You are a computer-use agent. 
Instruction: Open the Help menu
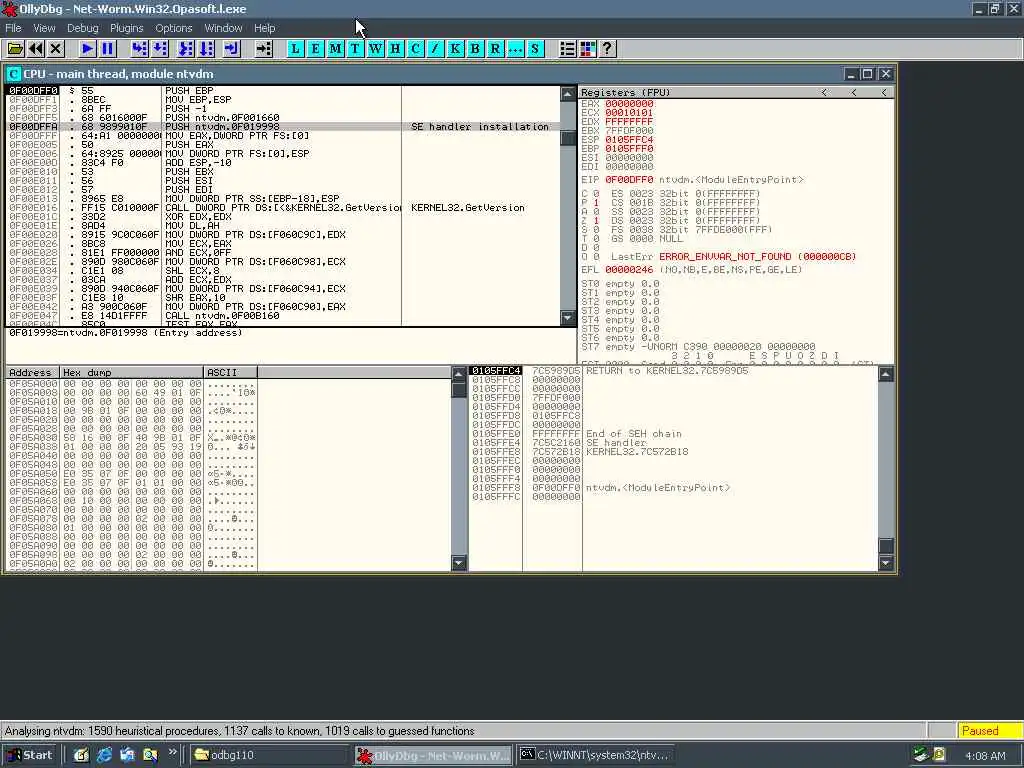[x=264, y=28]
